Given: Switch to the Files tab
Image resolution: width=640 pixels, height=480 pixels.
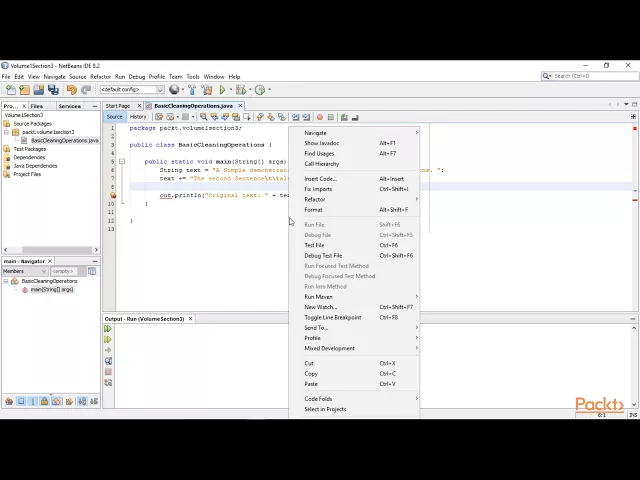Looking at the screenshot, I should tap(37, 106).
